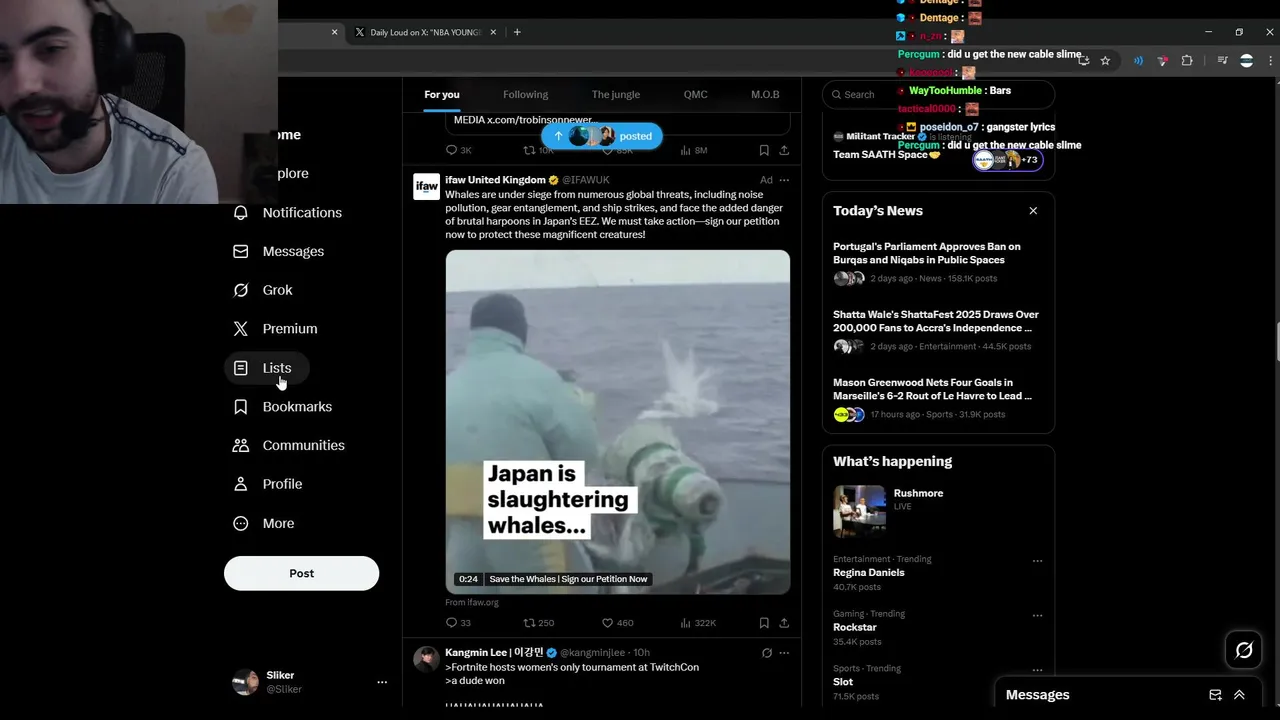Close the Daily Loud browser tab

coord(493,32)
